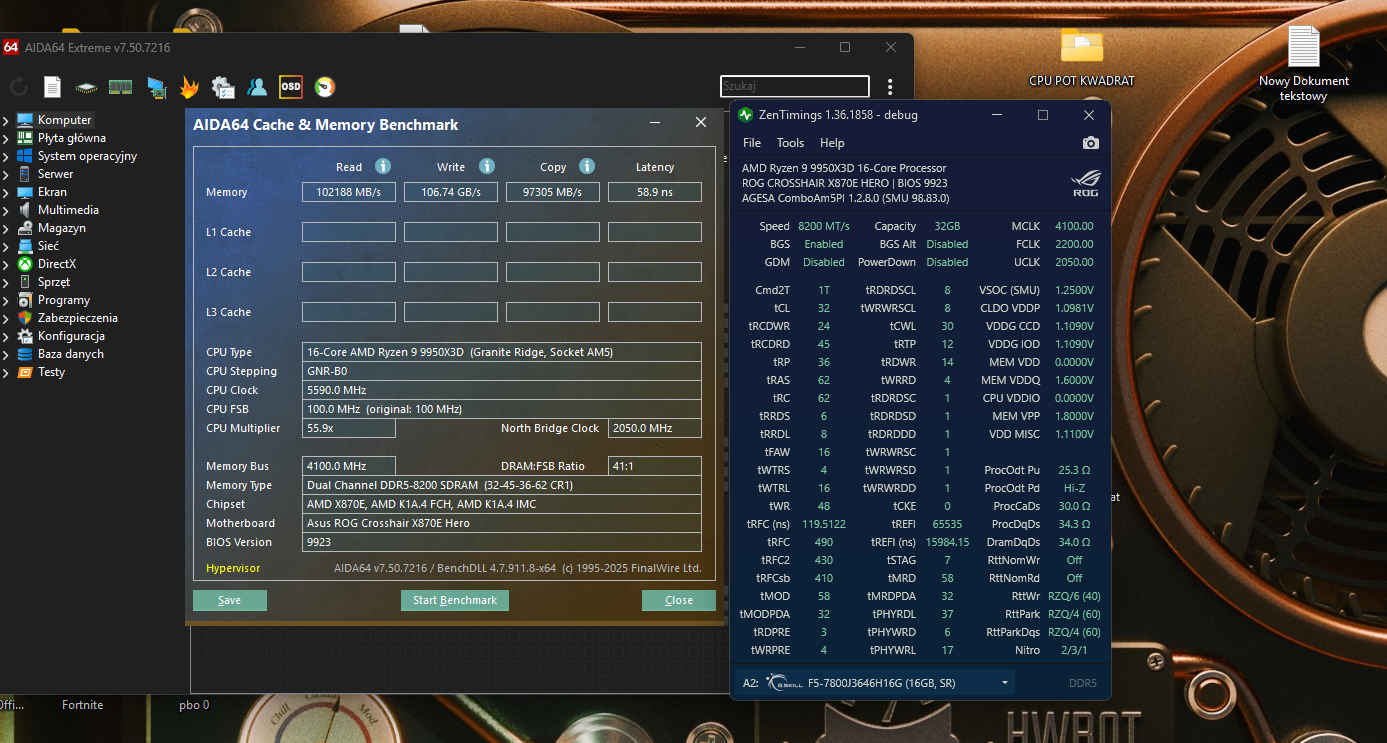Viewport: 1387px width, 743px height.
Task: Click the info icon beside Copy
Action: coord(587,166)
